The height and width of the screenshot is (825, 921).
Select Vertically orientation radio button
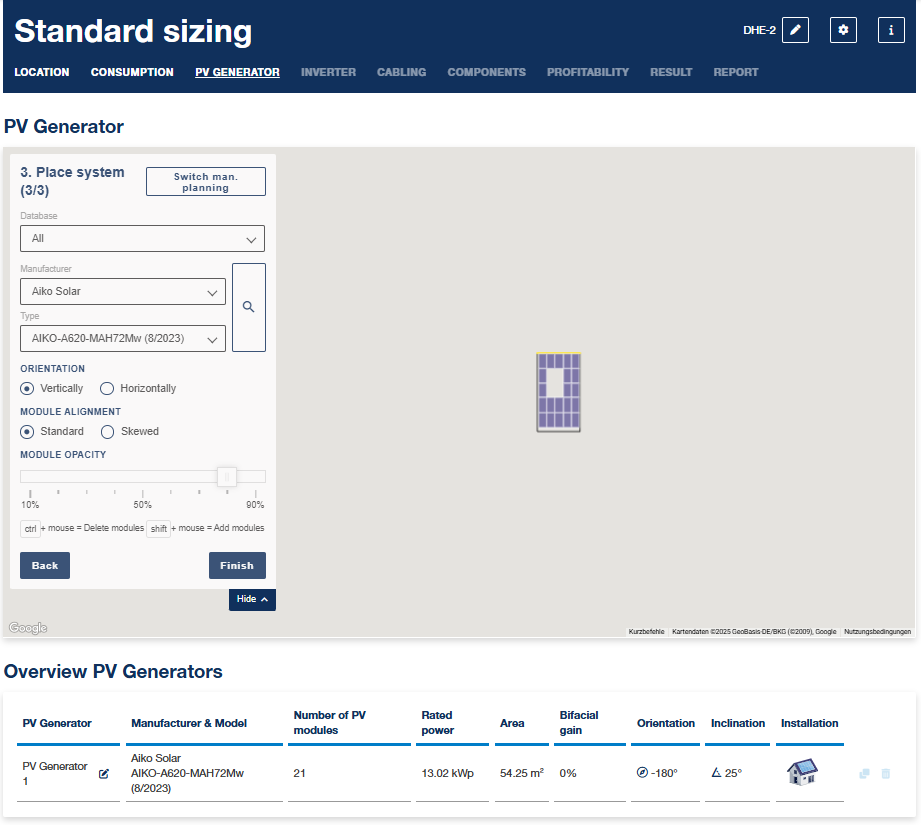pos(27,388)
